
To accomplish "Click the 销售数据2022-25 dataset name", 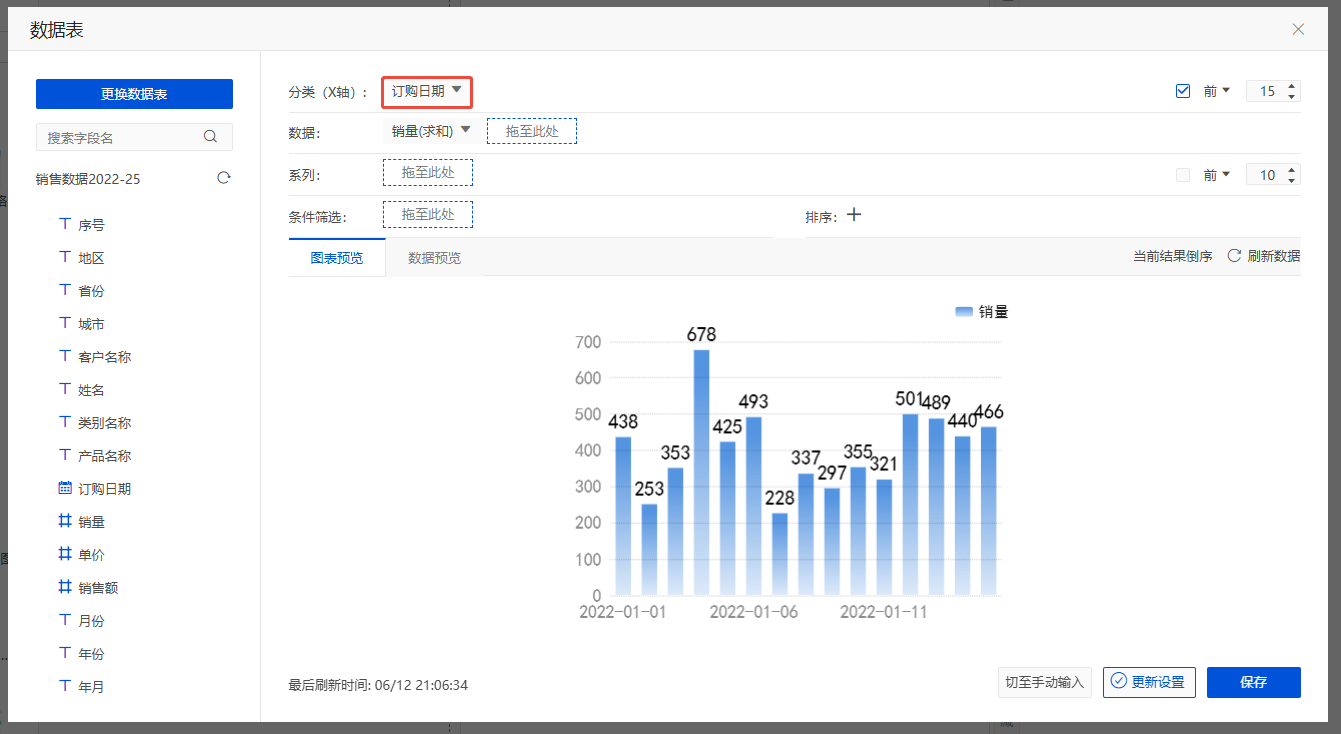I will click(x=88, y=179).
